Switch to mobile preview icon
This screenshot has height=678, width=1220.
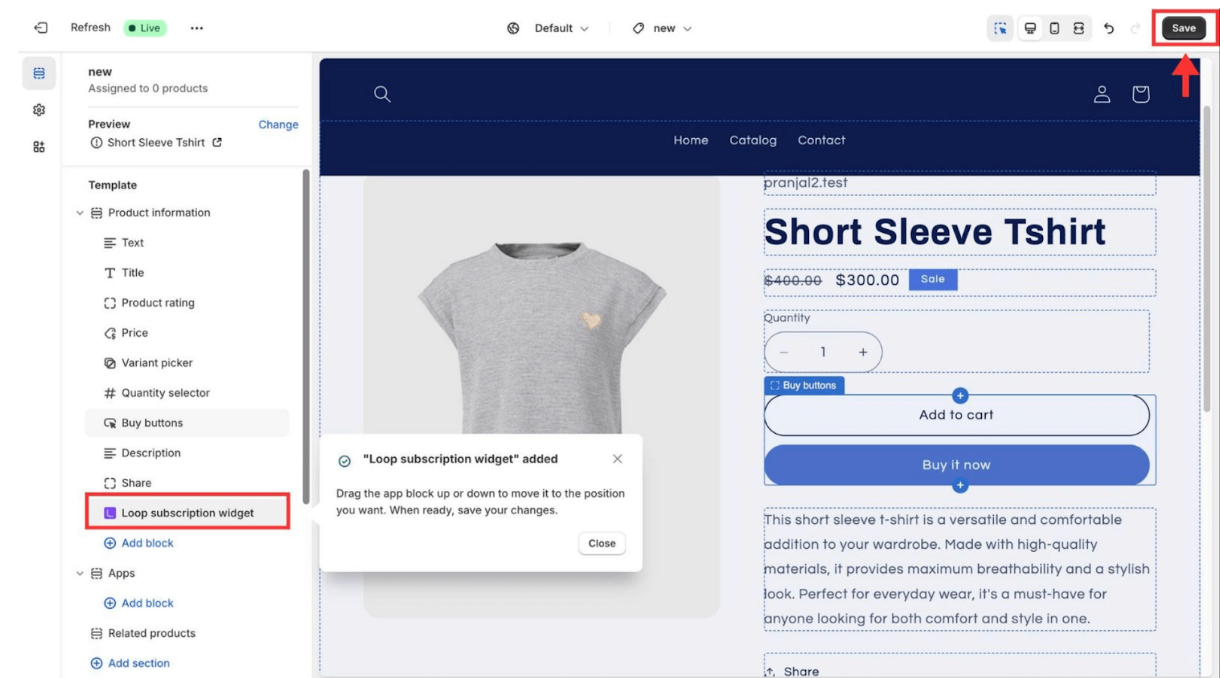click(1054, 28)
